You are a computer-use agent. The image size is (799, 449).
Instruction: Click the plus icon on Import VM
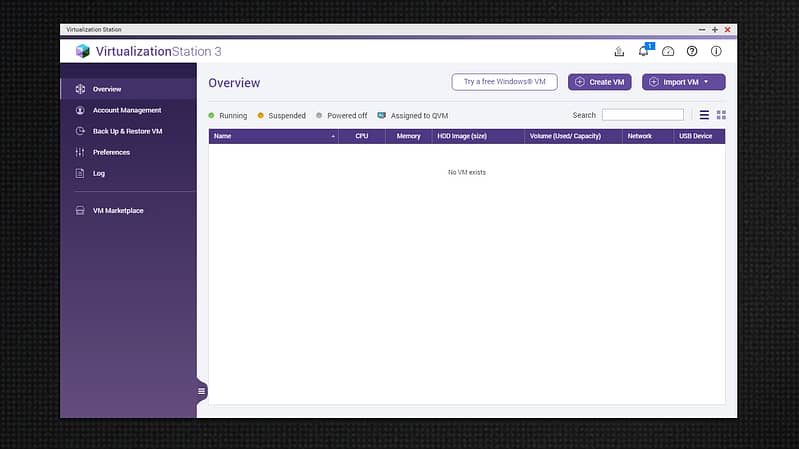tap(654, 82)
